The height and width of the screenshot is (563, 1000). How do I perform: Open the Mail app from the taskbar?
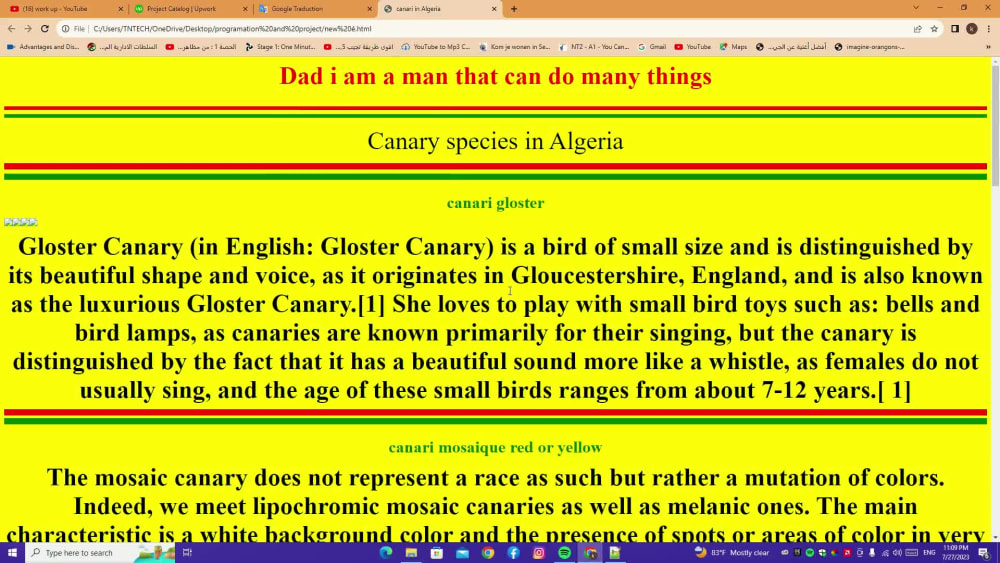pos(462,552)
